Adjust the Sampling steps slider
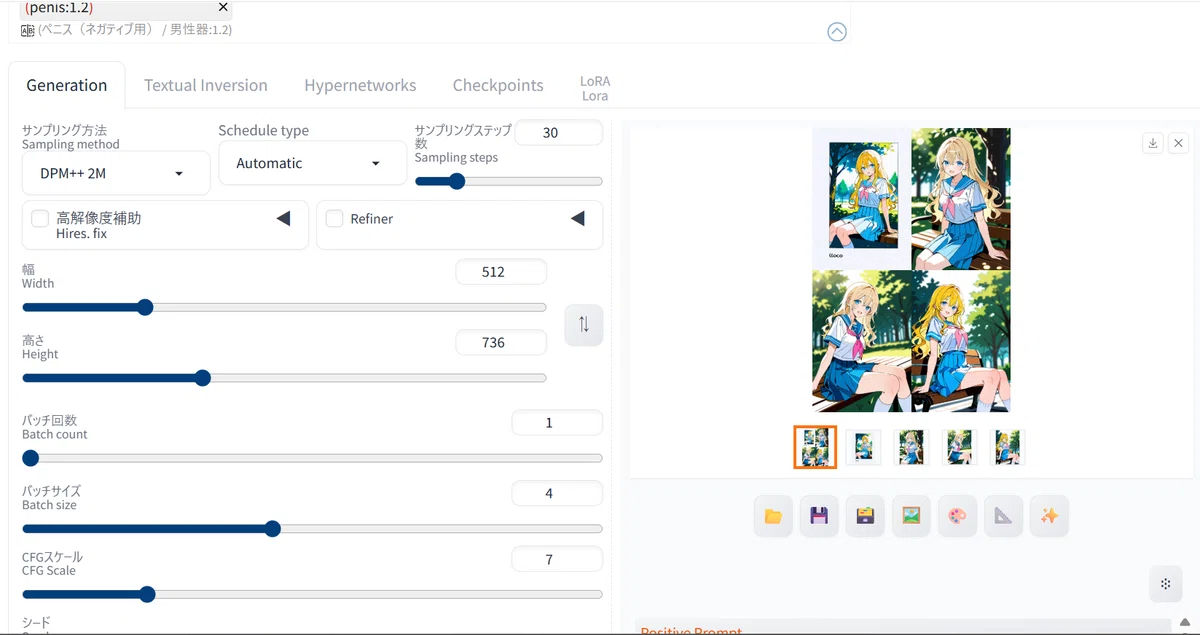Screen dimensions: 1200x635 (x=509, y=181)
